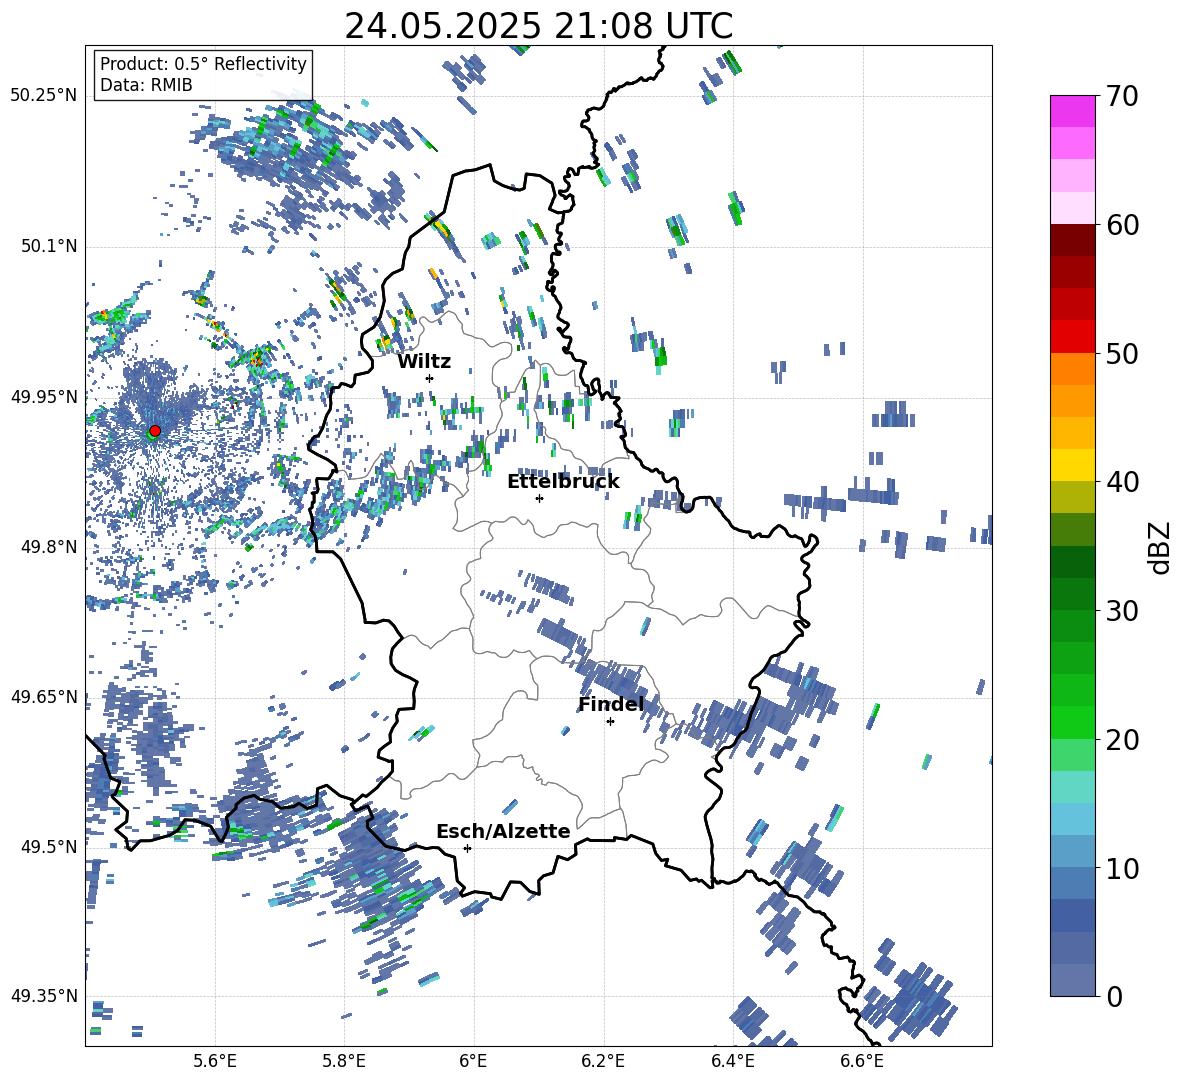This screenshot has width=1184, height=1081.
Task: Click the dBZ colorbar label
Action: pos(1159,547)
